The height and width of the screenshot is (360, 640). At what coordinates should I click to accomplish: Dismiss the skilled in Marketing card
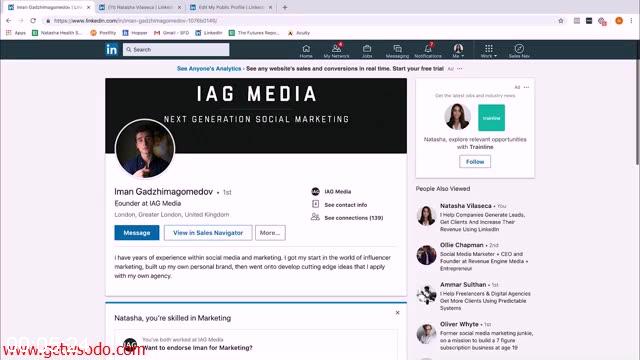tap(398, 313)
